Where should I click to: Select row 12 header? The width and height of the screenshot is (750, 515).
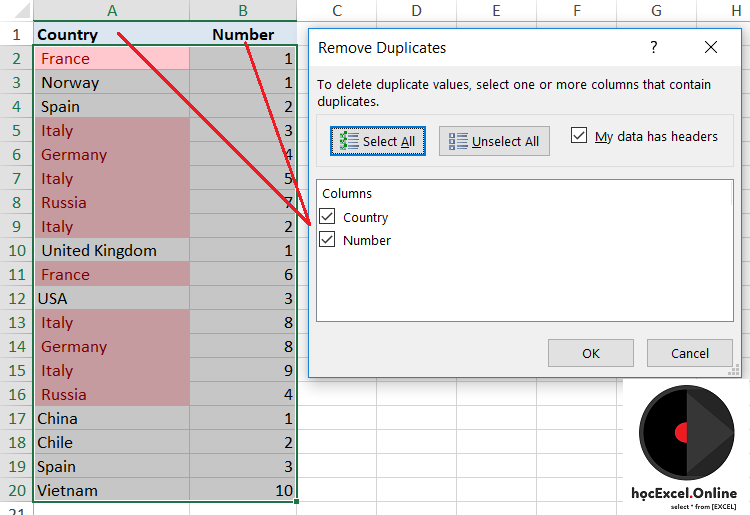[x=16, y=298]
